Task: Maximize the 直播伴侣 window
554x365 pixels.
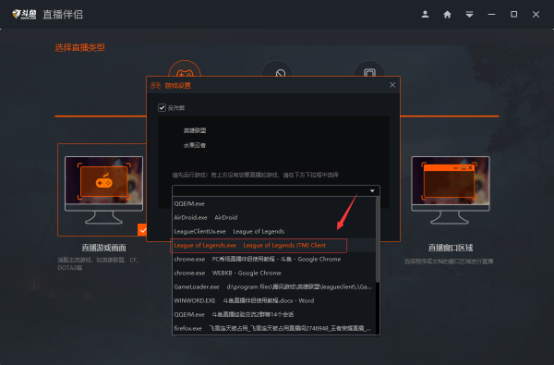Action: (514, 14)
